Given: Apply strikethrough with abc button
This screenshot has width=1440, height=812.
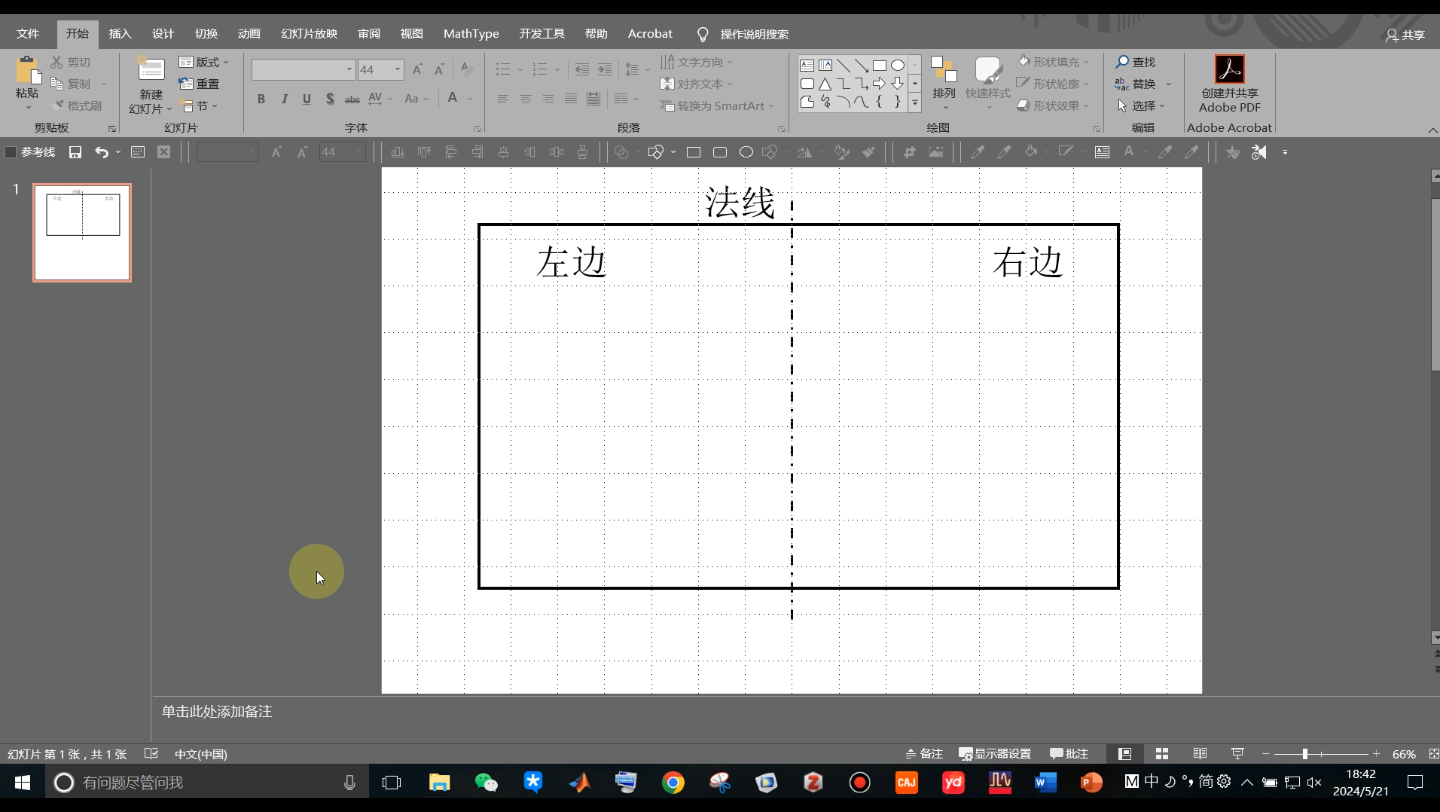Looking at the screenshot, I should 352,99.
